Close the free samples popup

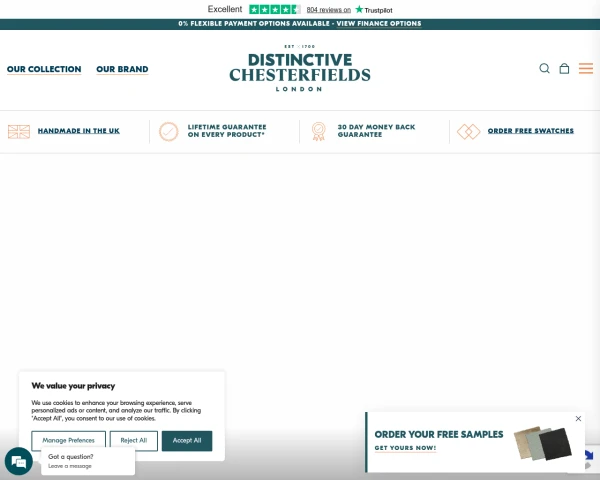(x=578, y=418)
